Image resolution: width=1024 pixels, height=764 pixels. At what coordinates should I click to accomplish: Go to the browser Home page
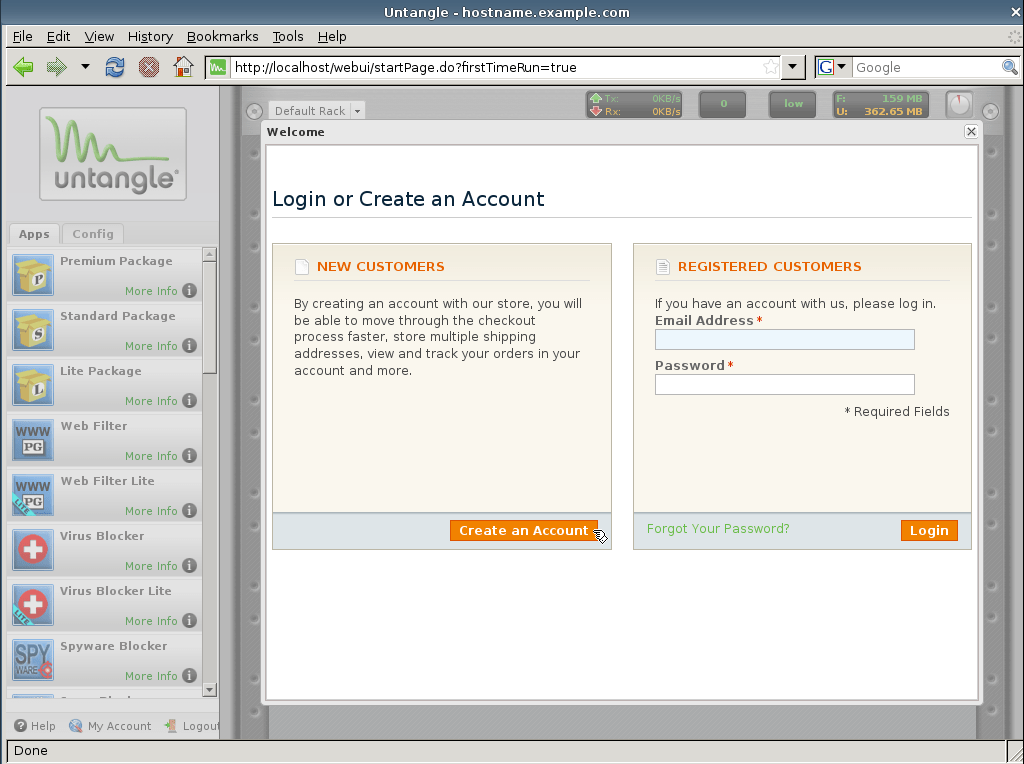pos(184,67)
